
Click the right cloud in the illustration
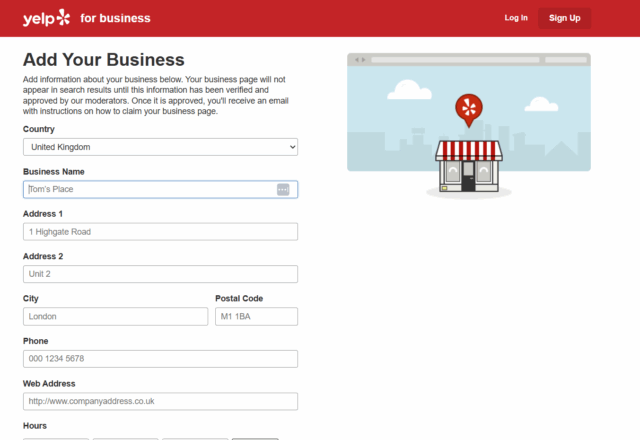coord(538,103)
